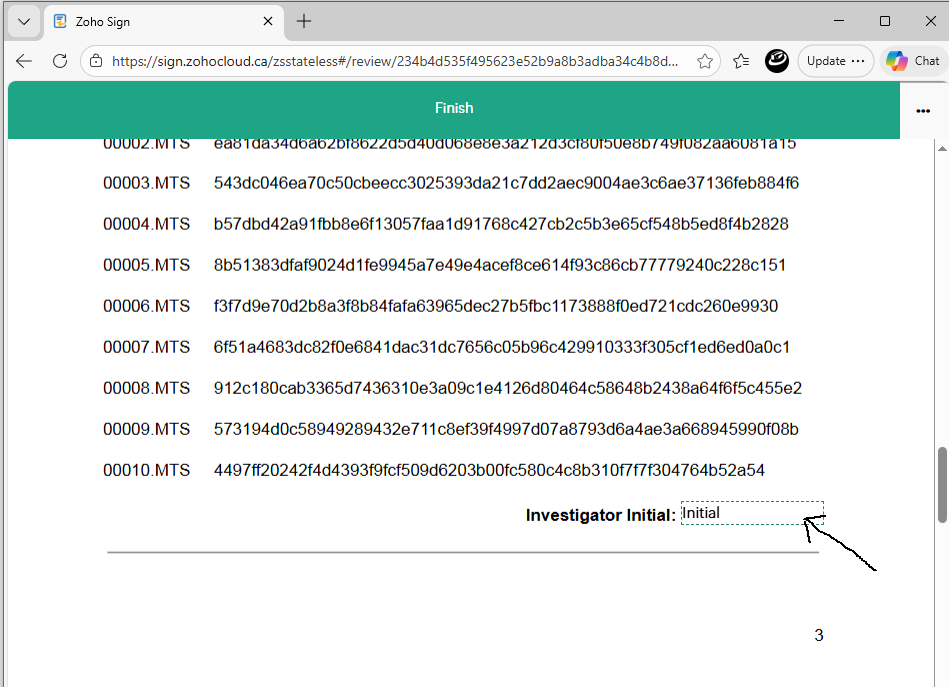Image resolution: width=949 pixels, height=687 pixels.
Task: Reload the page with the refresh icon
Action: (59, 61)
